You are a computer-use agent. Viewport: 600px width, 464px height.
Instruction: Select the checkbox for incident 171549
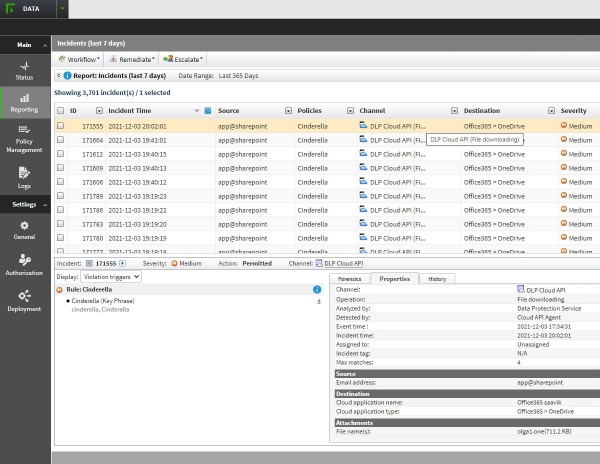pos(60,140)
